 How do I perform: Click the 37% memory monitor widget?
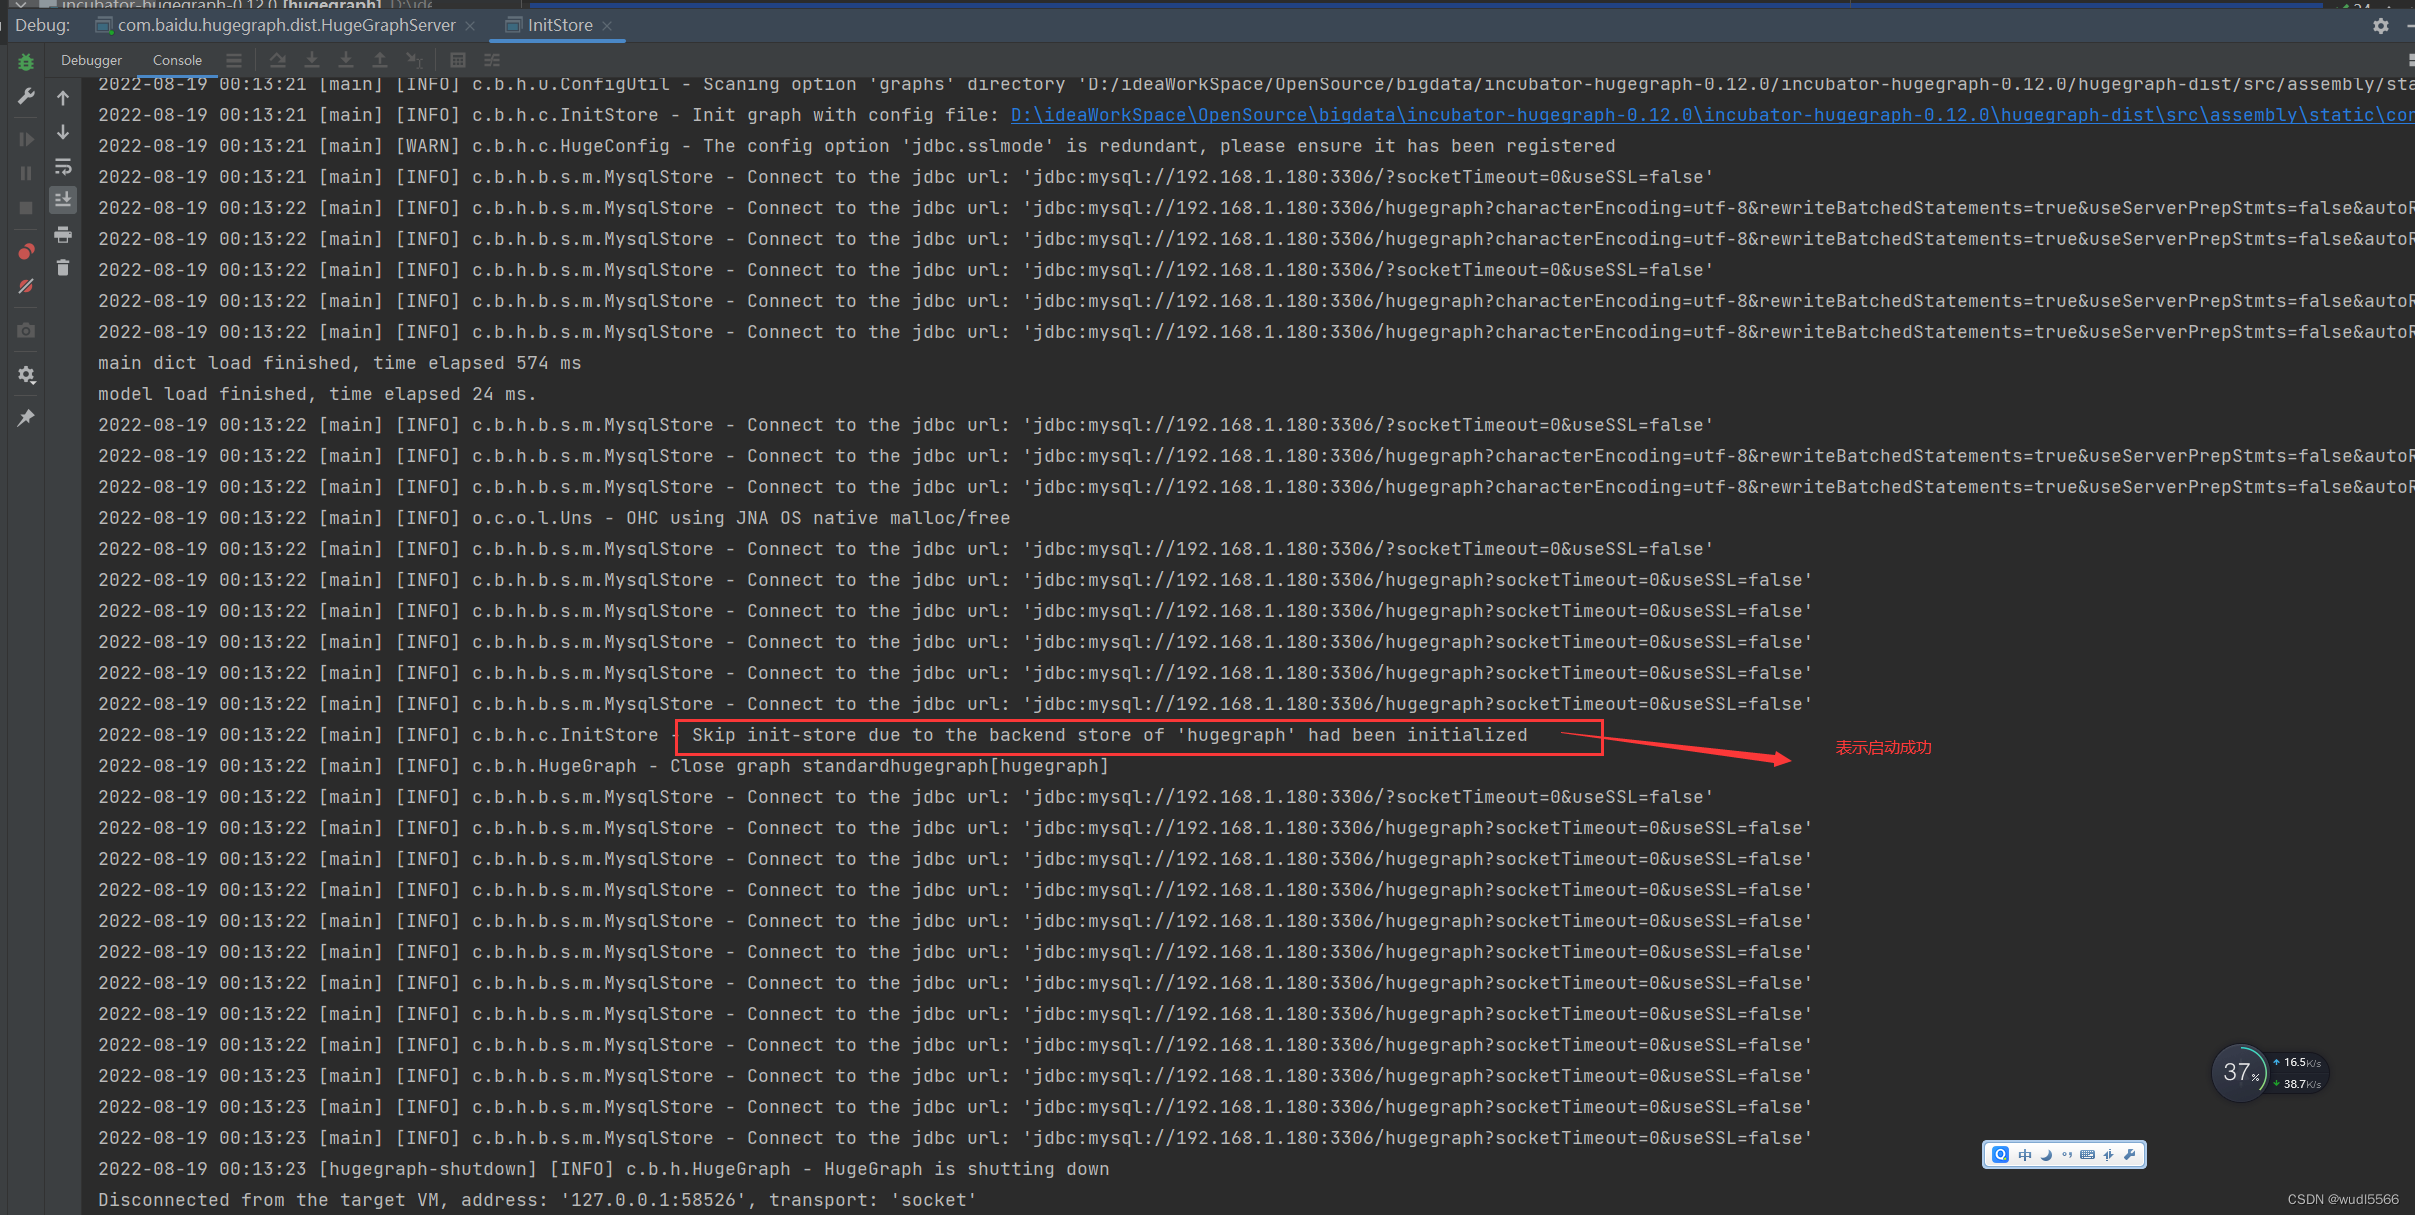(x=2240, y=1072)
